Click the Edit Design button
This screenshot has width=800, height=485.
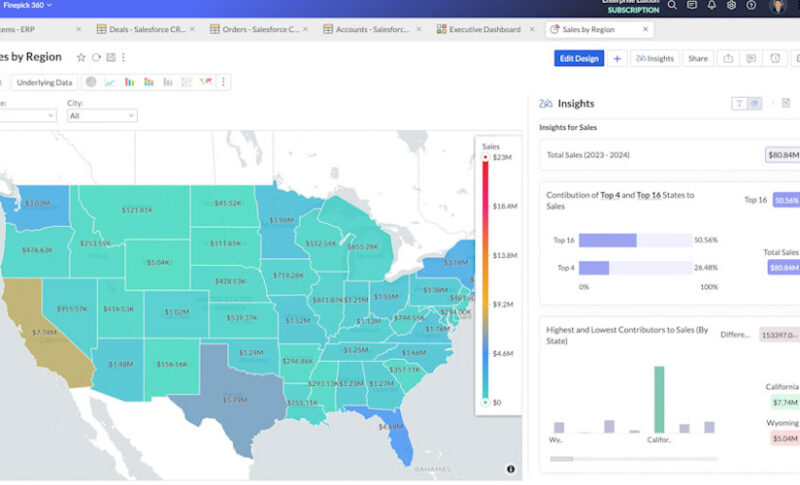pyautogui.click(x=579, y=58)
